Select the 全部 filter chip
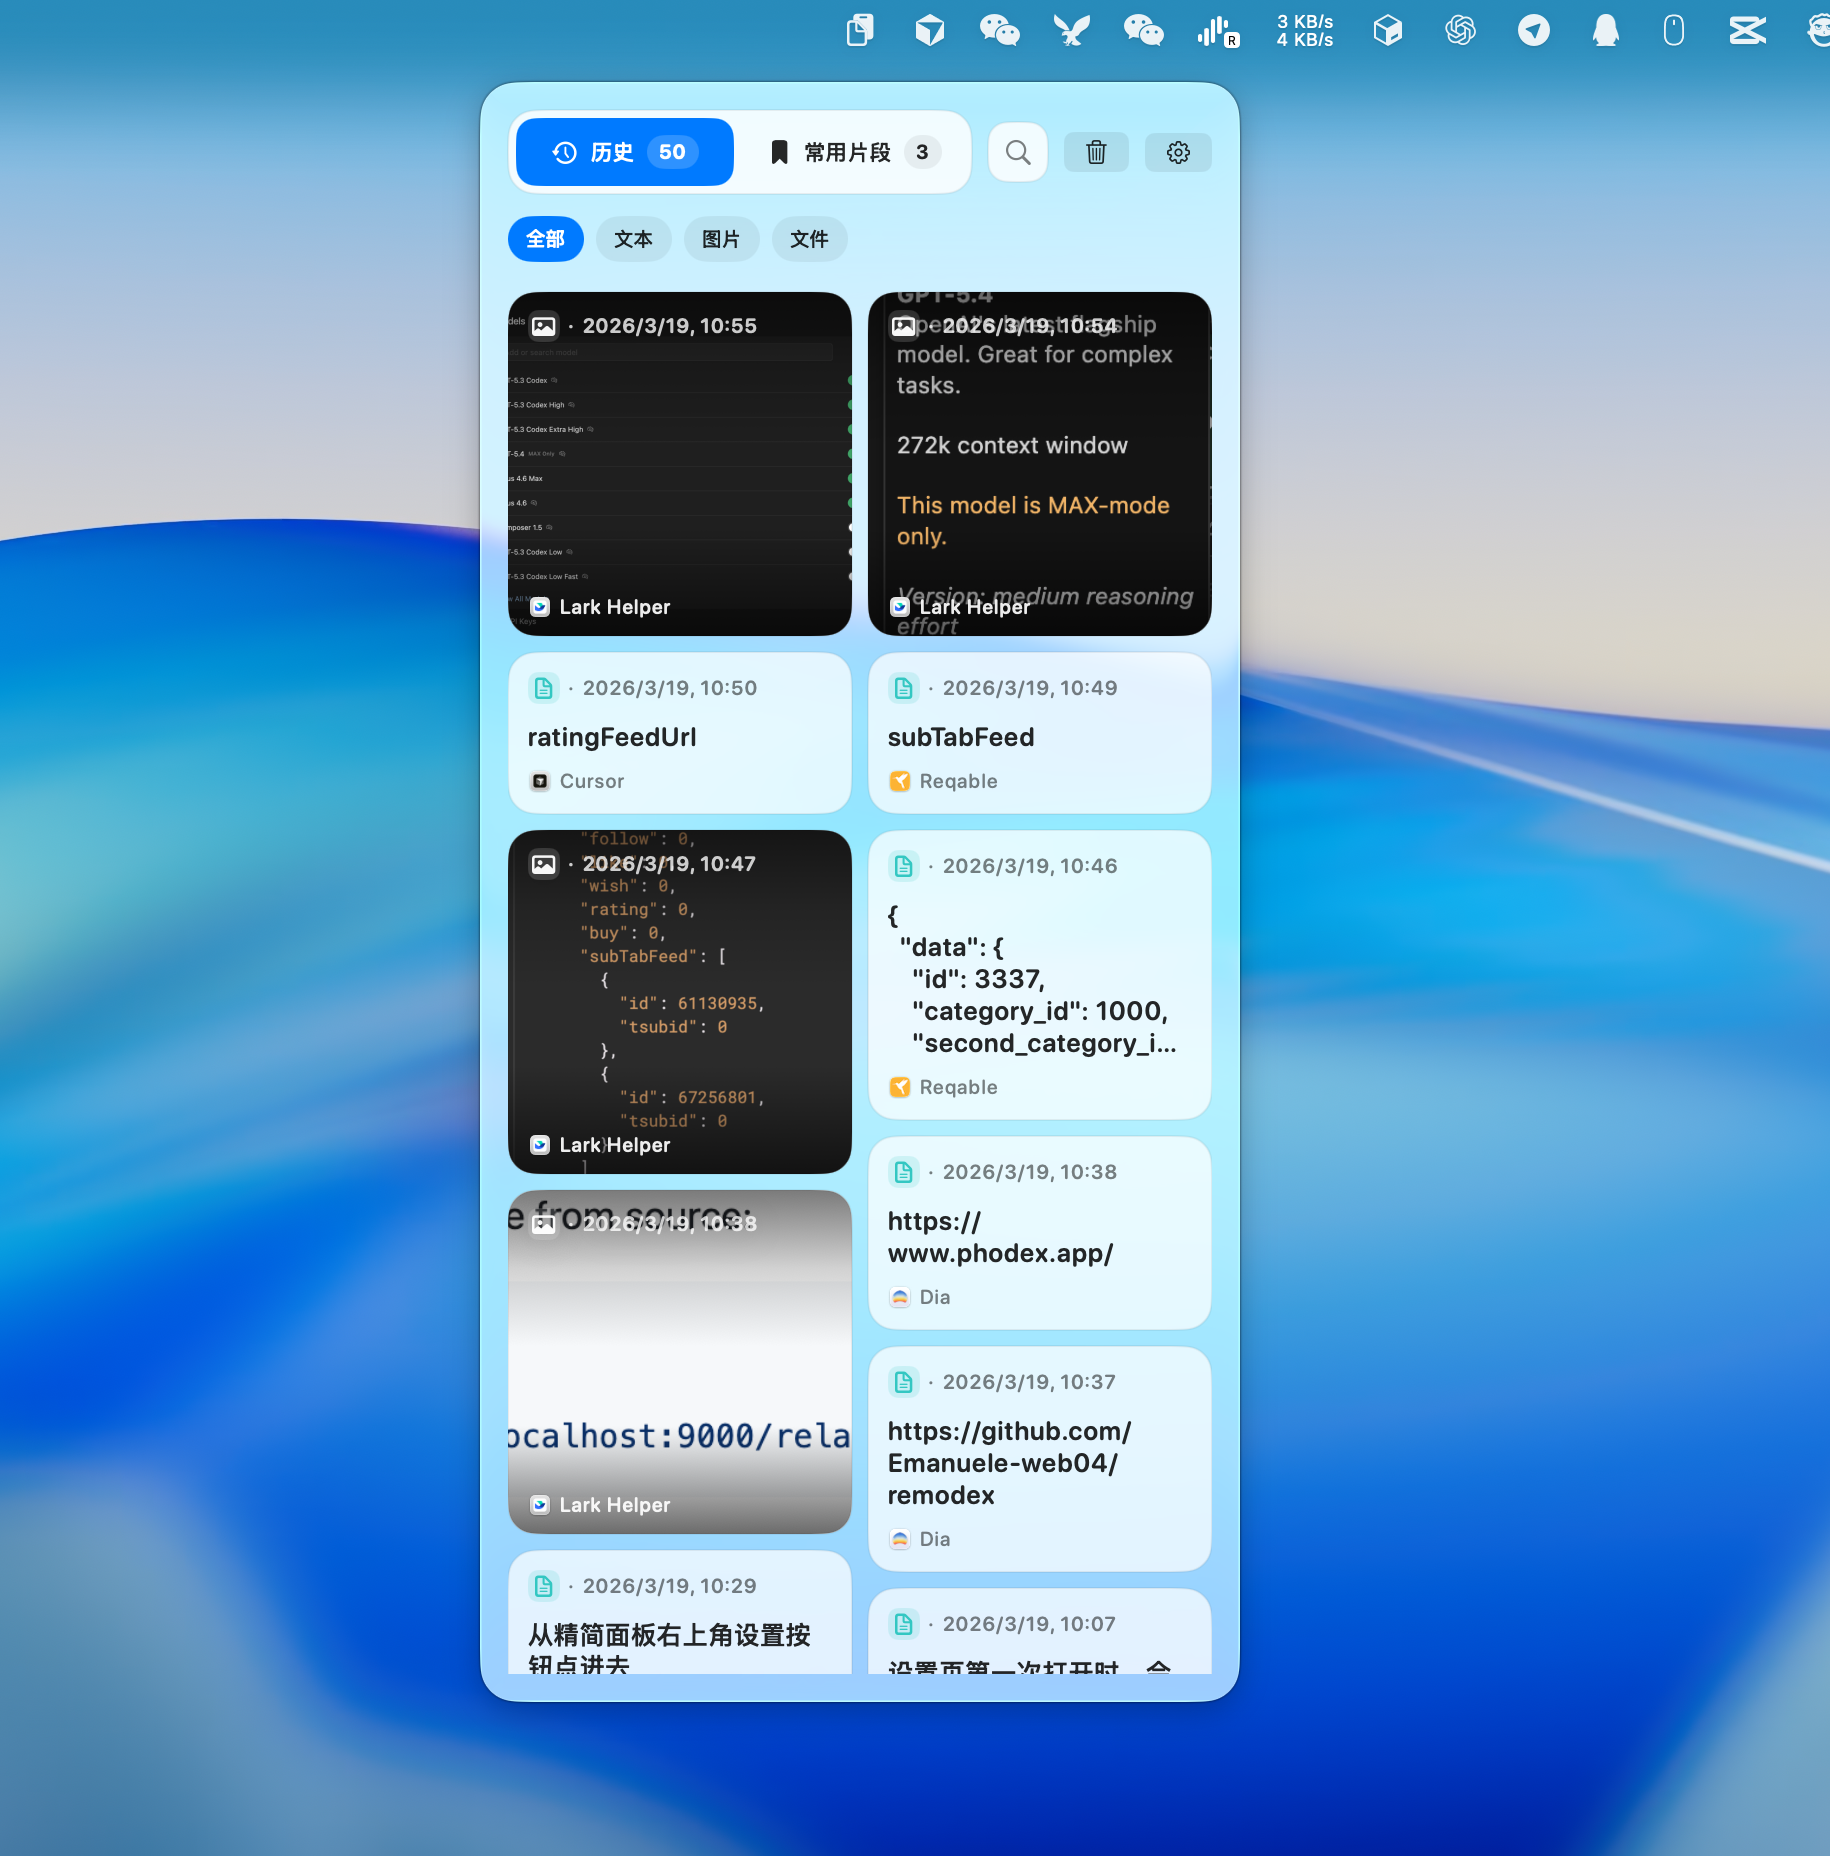This screenshot has height=1856, width=1830. click(x=545, y=239)
